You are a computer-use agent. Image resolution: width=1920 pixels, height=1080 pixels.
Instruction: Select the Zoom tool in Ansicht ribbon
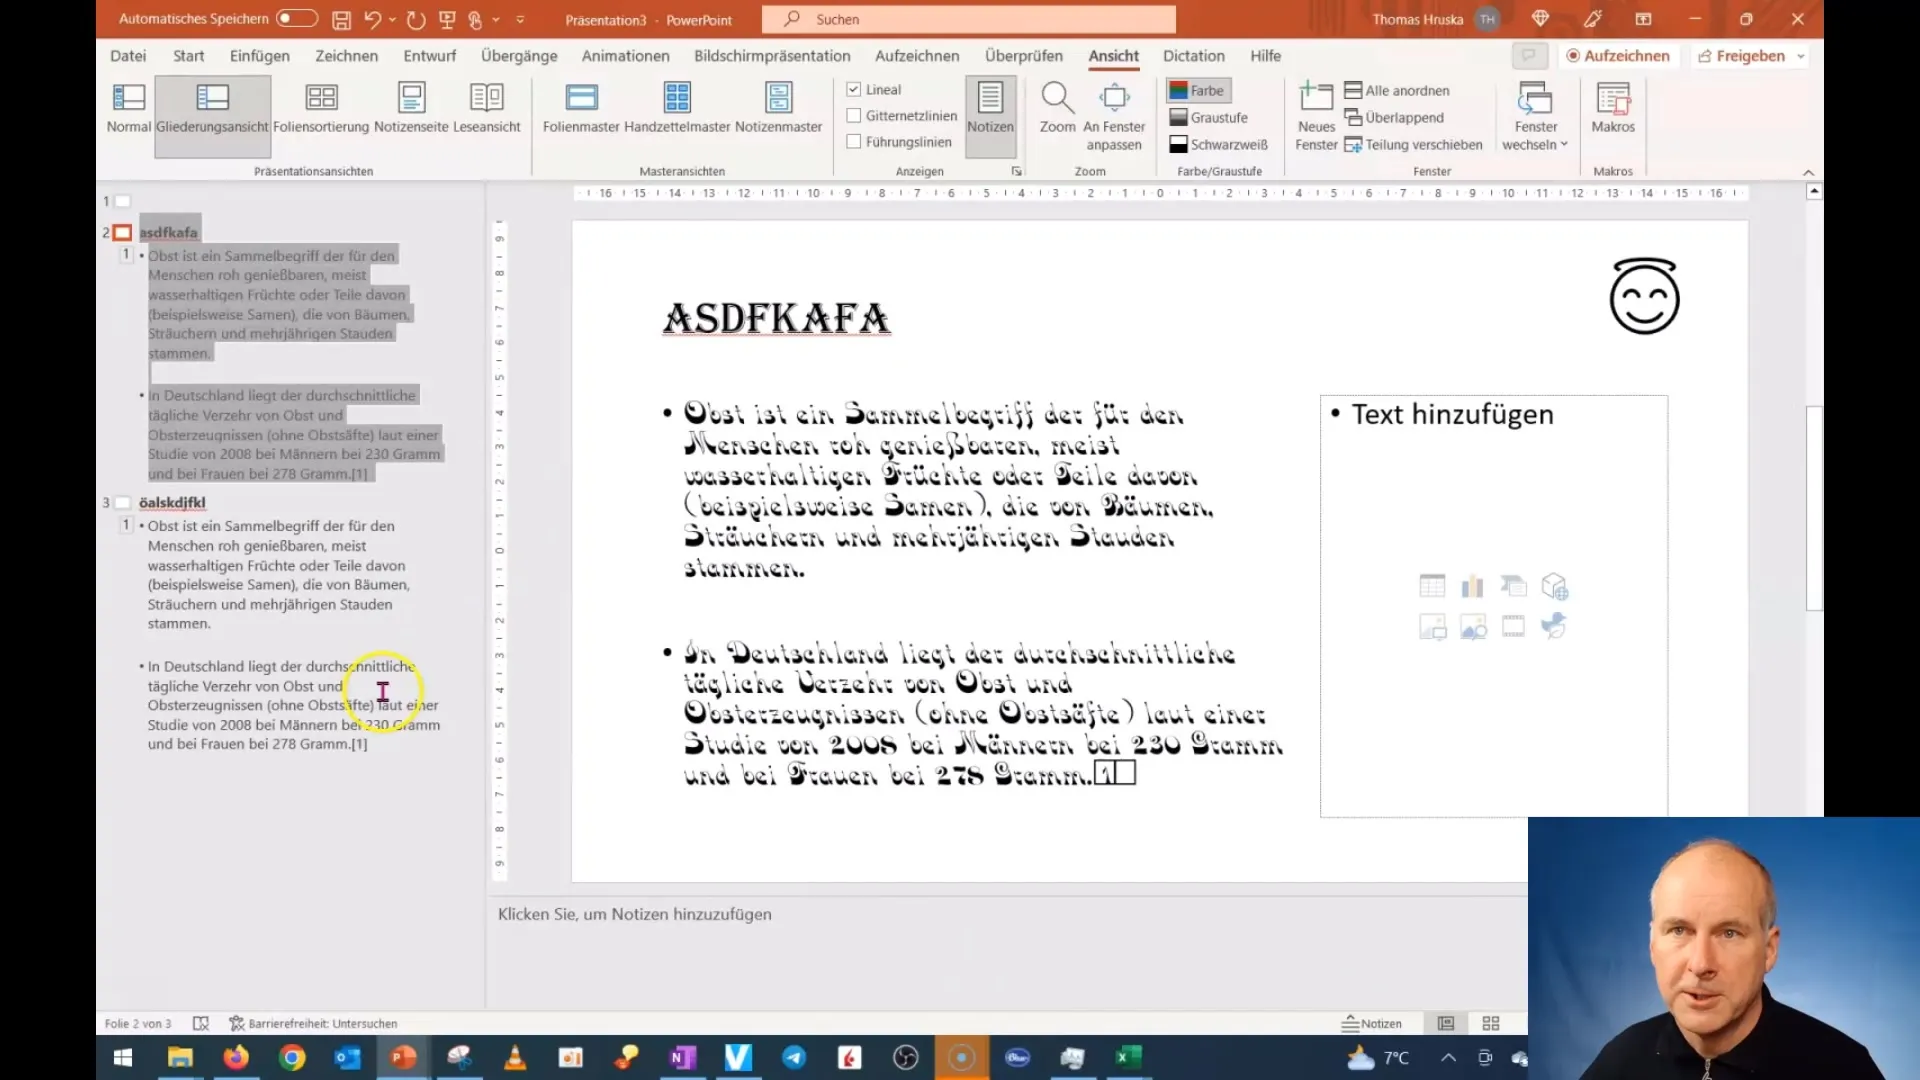(x=1056, y=108)
